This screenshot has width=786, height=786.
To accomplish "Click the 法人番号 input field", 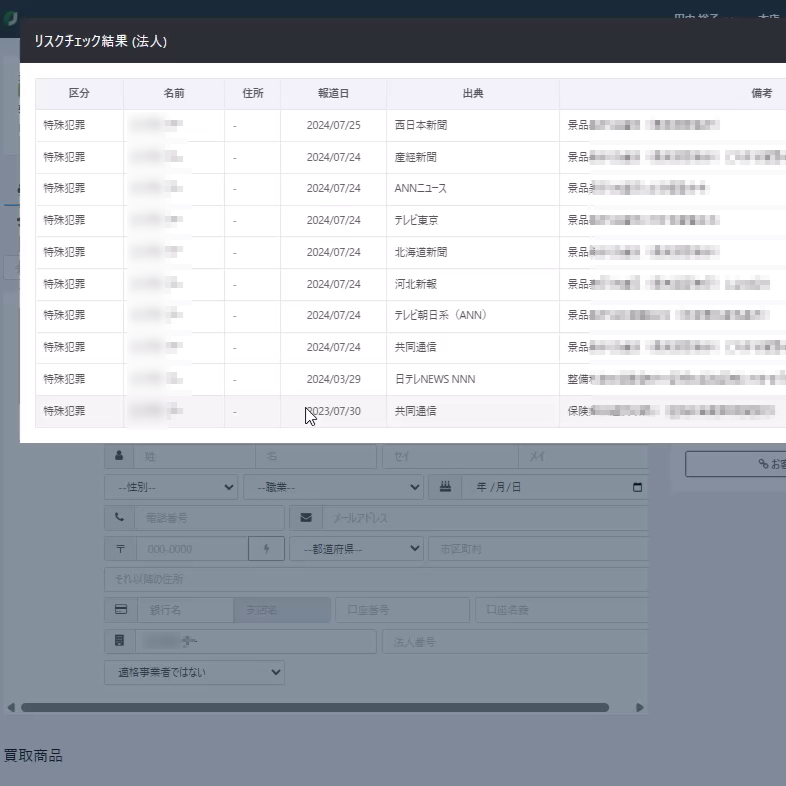I will point(515,642).
